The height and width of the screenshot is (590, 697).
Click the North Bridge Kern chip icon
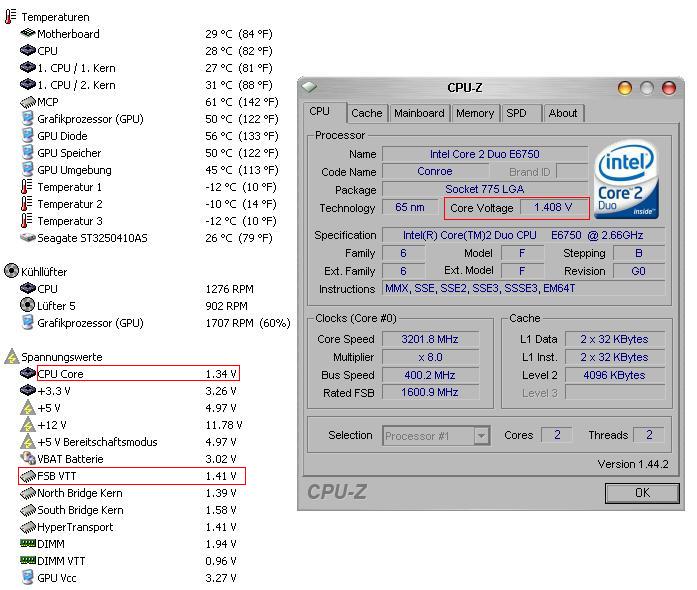[x=28, y=493]
